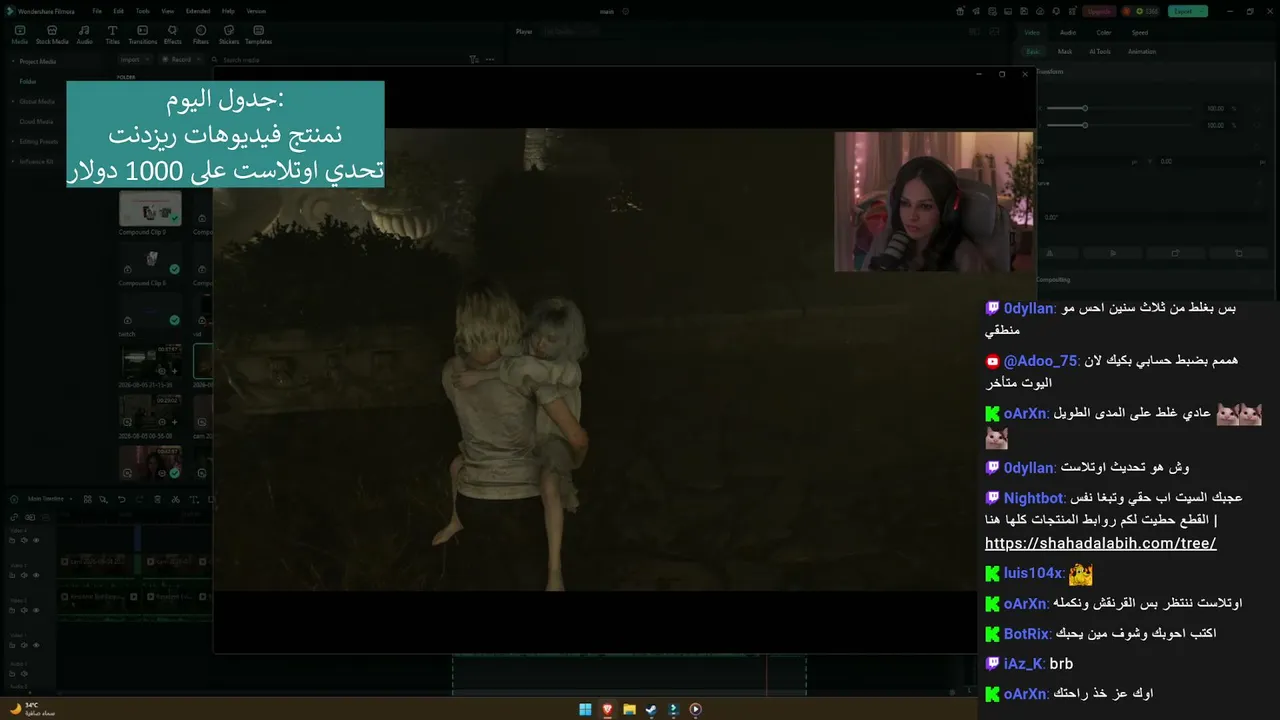Switch to the Color properties tab
This screenshot has width=1280, height=720.
pyautogui.click(x=1104, y=32)
